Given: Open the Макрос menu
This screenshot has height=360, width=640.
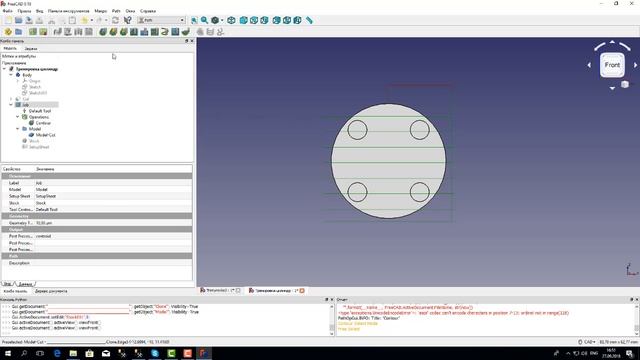Looking at the screenshot, I should pyautogui.click(x=100, y=11).
